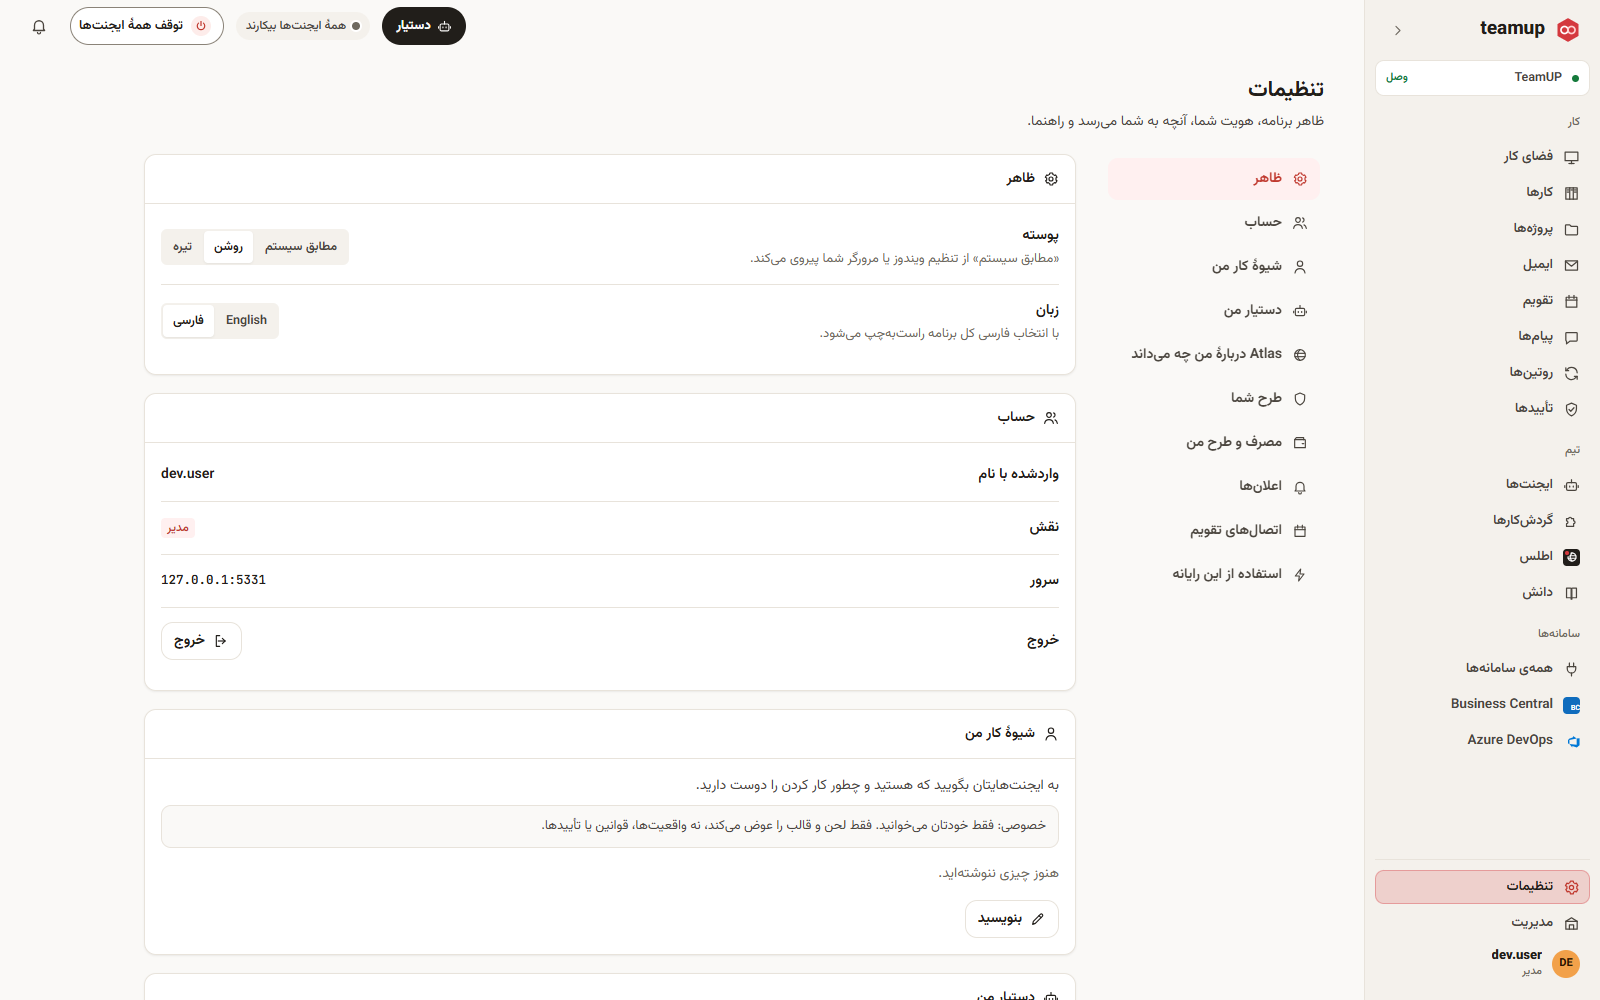
Task: Go to the حساب settings section
Action: (1214, 223)
